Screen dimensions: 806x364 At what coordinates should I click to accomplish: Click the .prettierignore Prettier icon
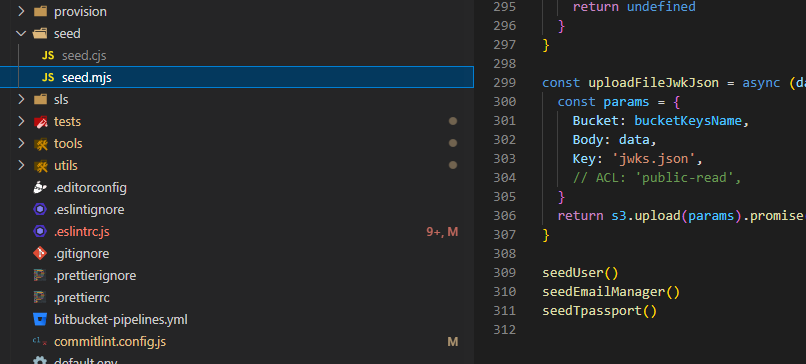pyautogui.click(x=40, y=276)
